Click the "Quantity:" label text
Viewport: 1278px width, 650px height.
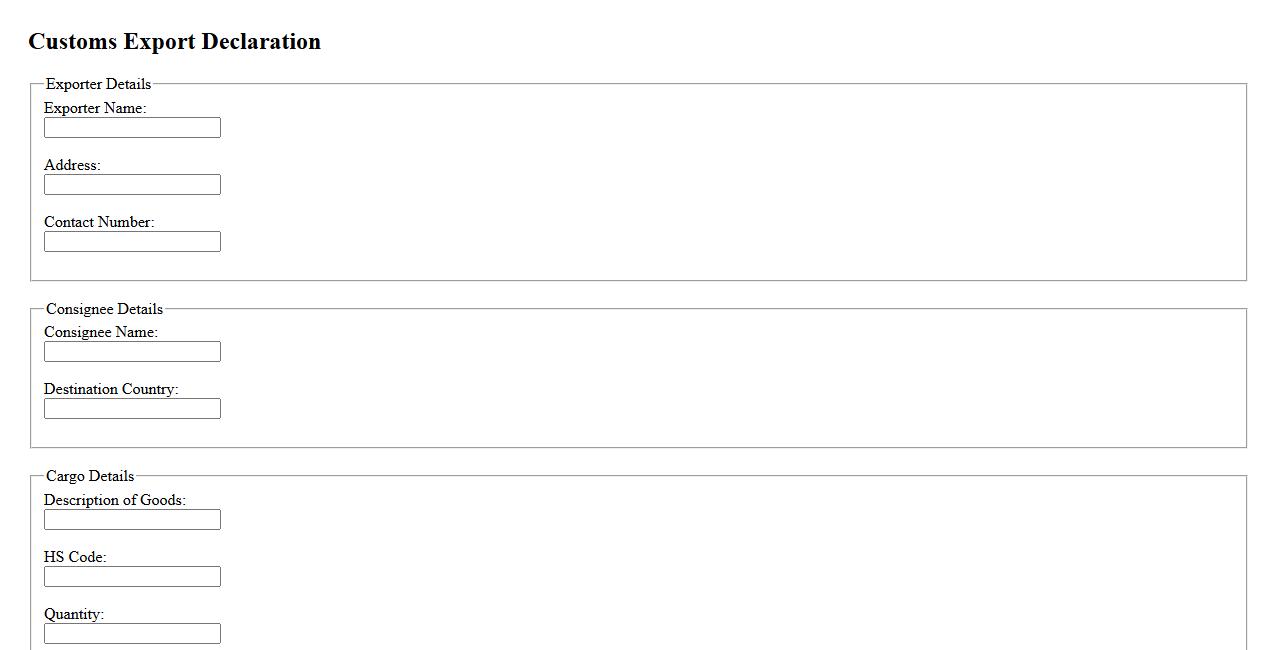point(74,614)
